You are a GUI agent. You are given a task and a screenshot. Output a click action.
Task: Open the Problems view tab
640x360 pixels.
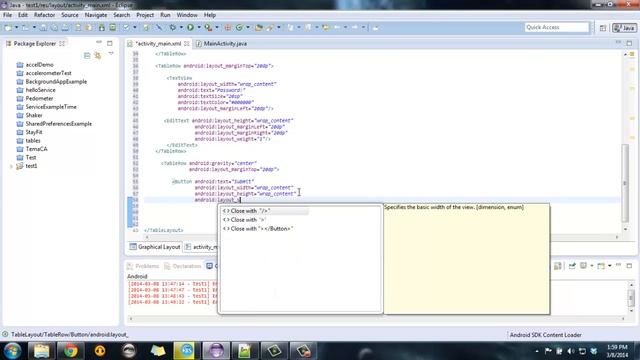pos(143,266)
